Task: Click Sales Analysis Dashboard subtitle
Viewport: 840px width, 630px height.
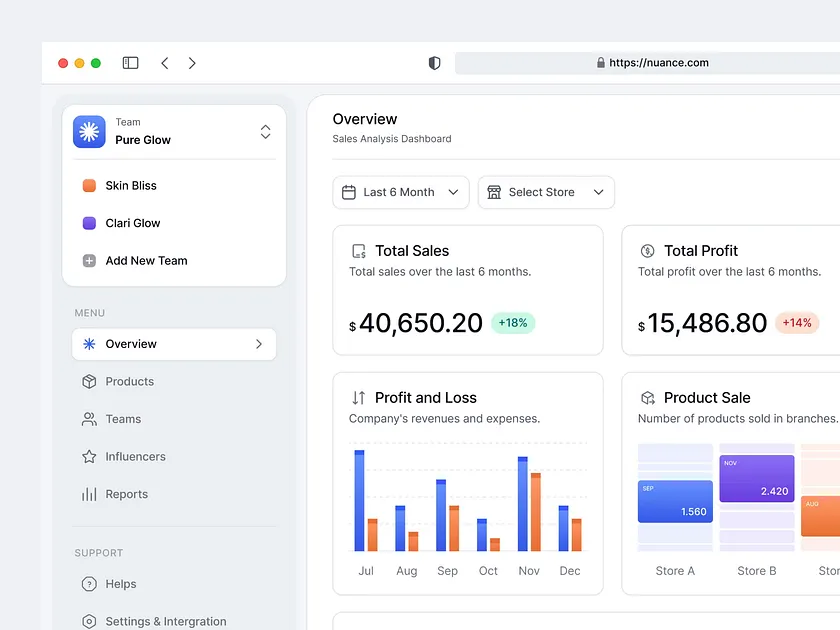Action: coord(392,139)
